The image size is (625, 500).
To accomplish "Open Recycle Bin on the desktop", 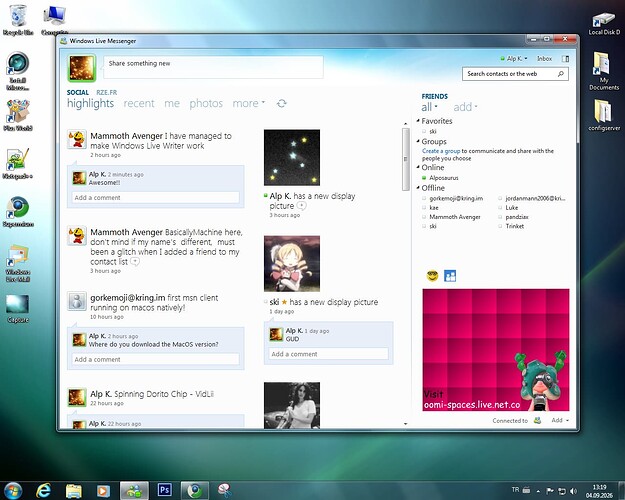I will pos(18,20).
